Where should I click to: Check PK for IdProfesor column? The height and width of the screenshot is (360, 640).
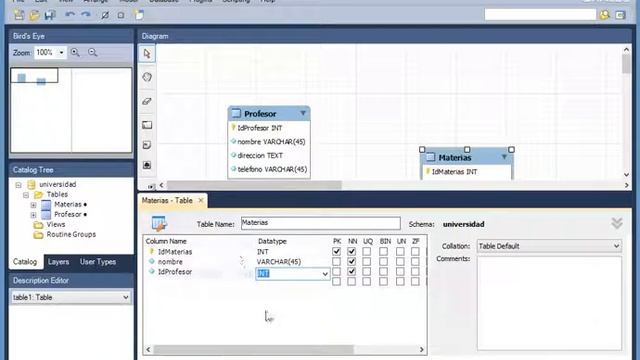336,271
